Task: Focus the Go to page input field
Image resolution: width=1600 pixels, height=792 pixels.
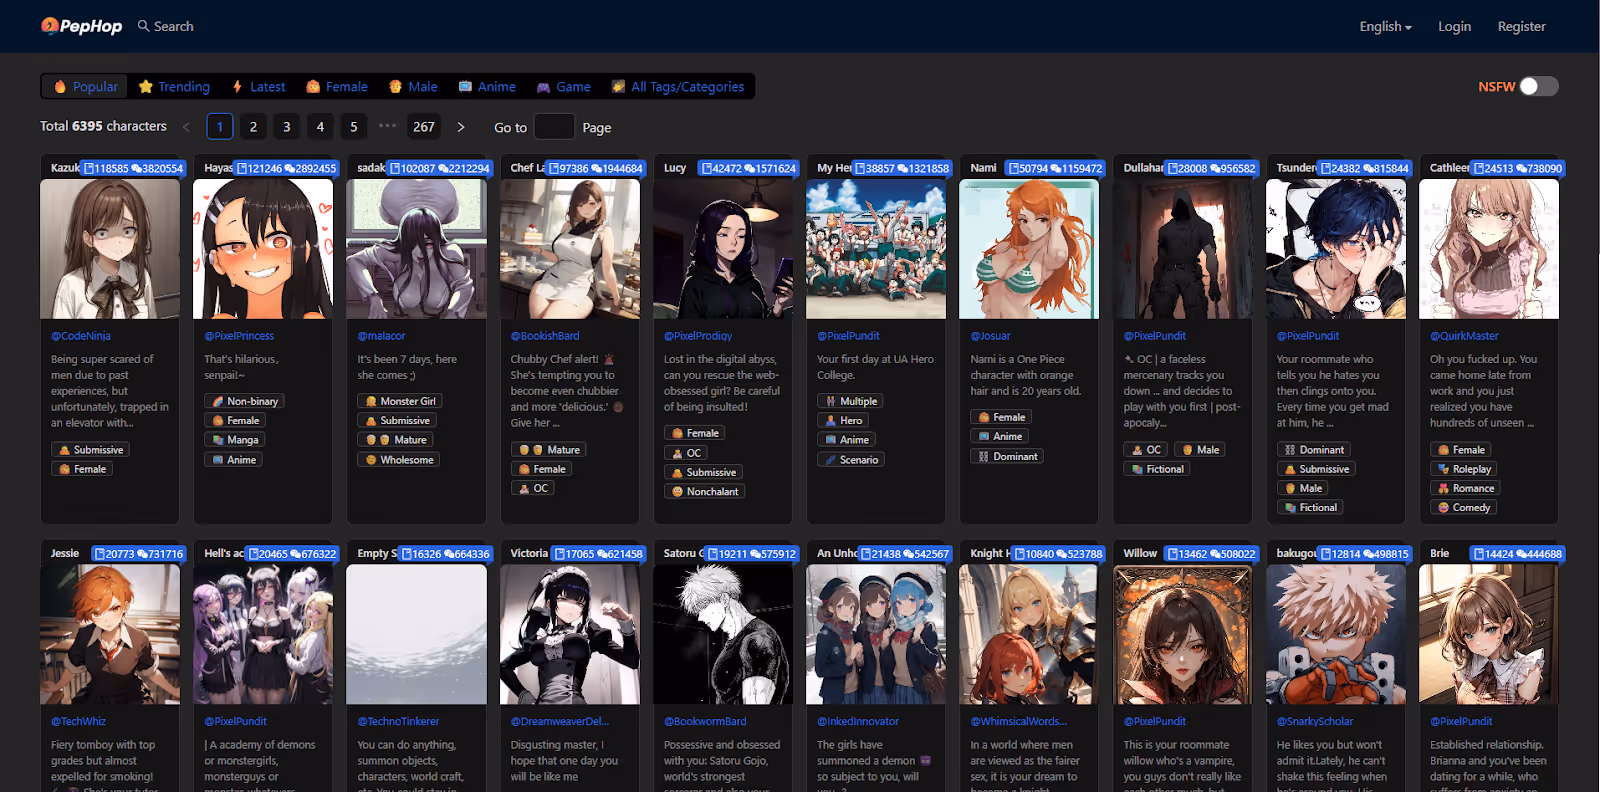Action: (x=554, y=127)
